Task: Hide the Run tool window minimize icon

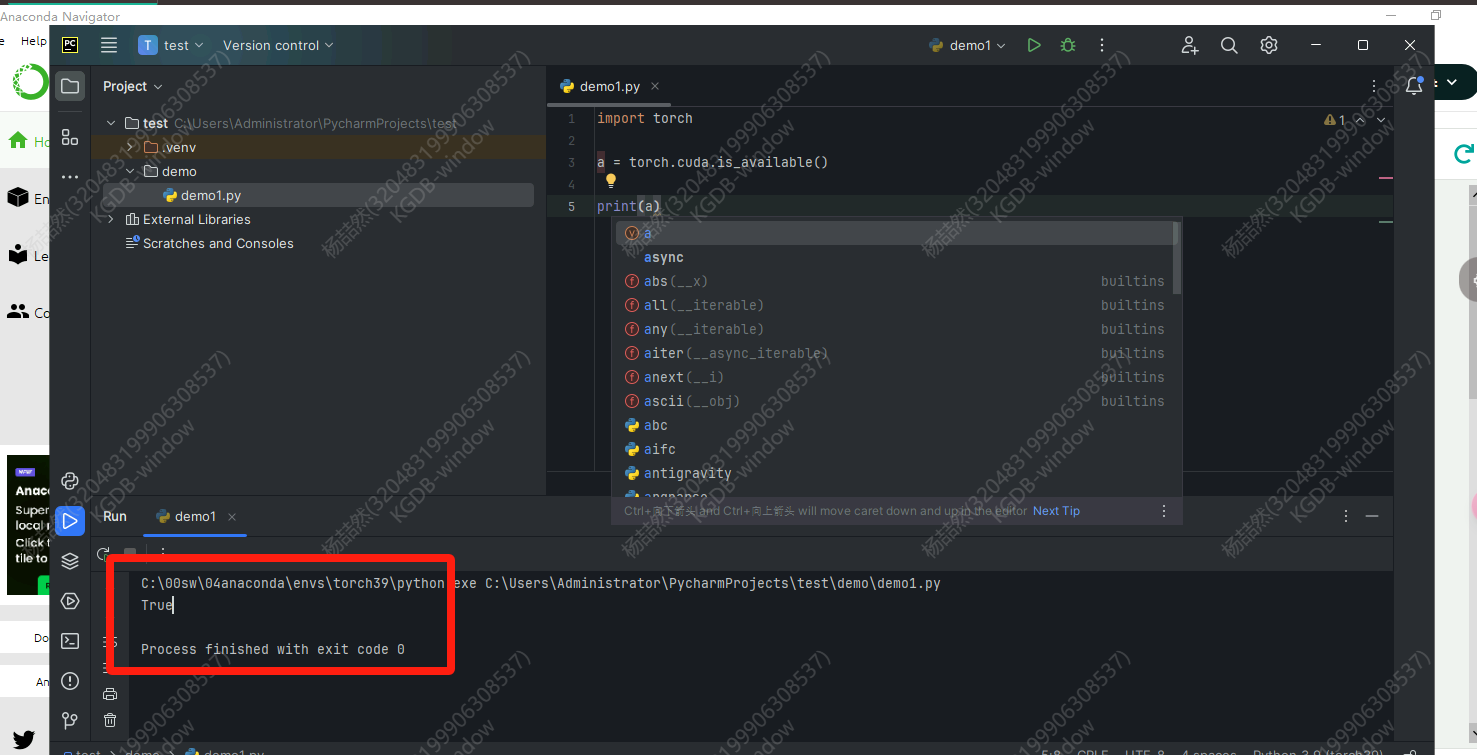Action: tap(1372, 516)
